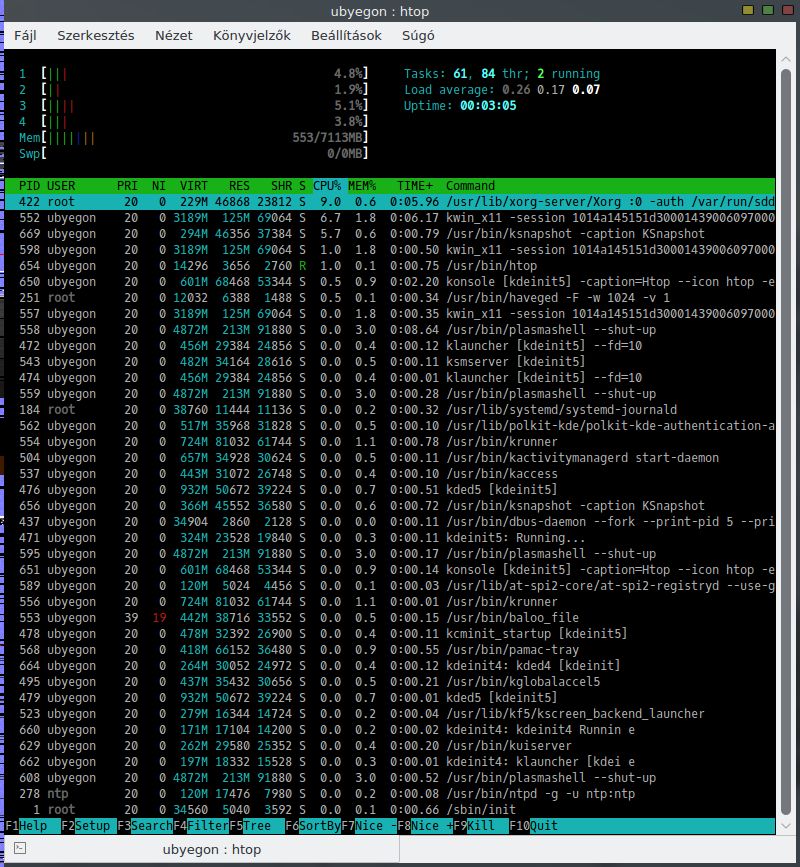Sort by the PRI column header
The image size is (800, 867).
[127, 186]
